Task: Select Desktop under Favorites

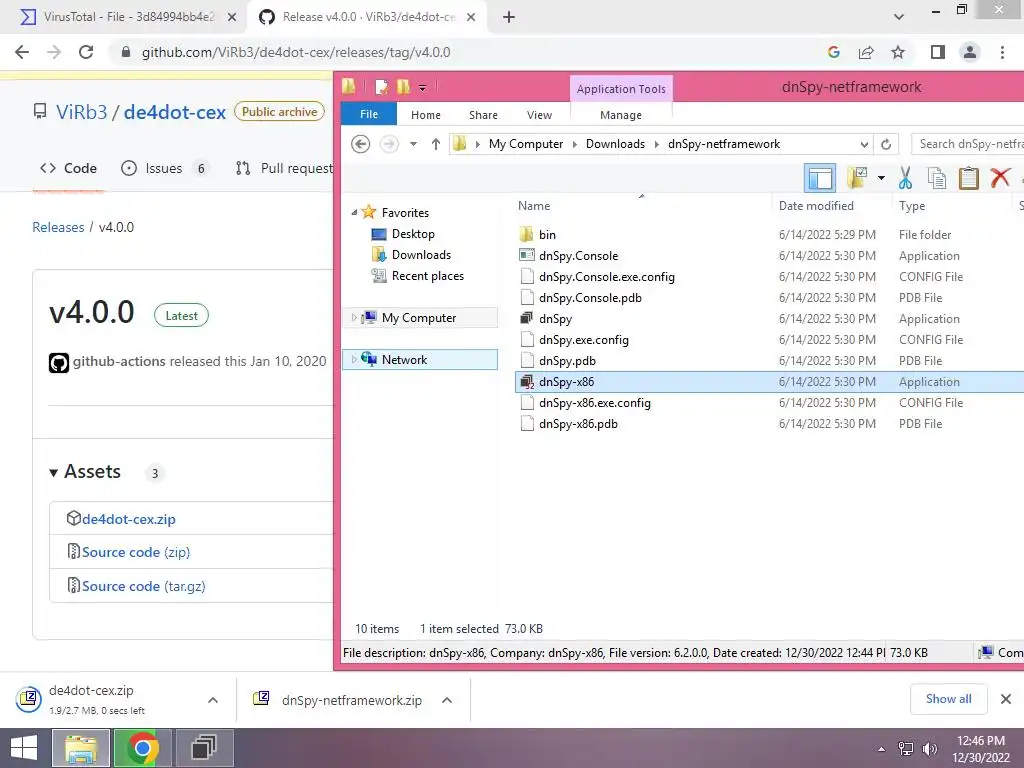Action: (x=413, y=234)
